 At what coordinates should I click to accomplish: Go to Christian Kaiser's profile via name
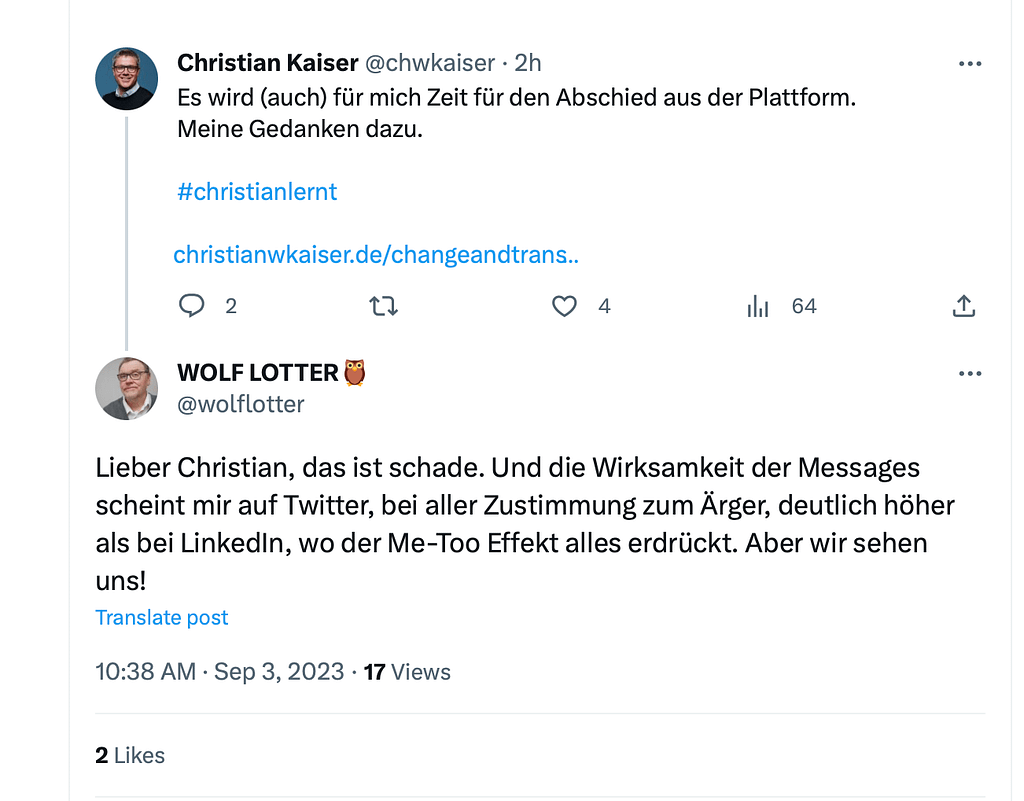coord(267,63)
